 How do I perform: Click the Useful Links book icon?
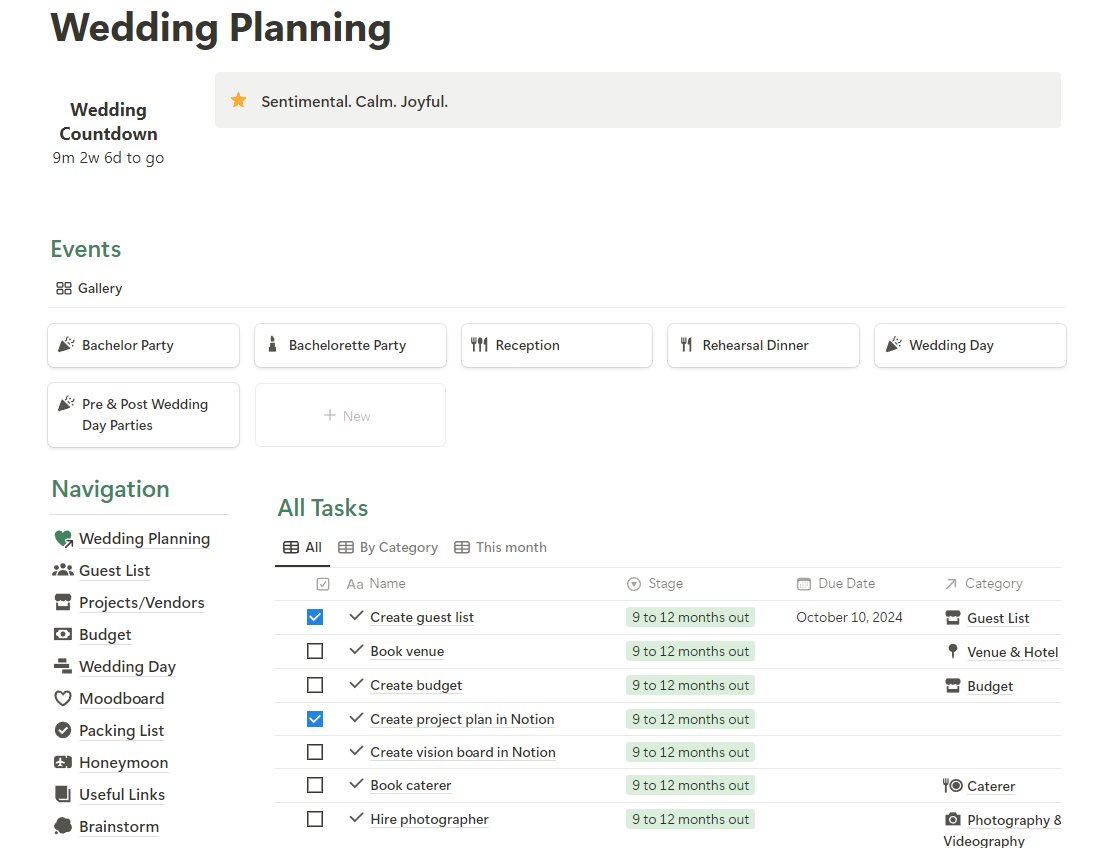[x=63, y=794]
